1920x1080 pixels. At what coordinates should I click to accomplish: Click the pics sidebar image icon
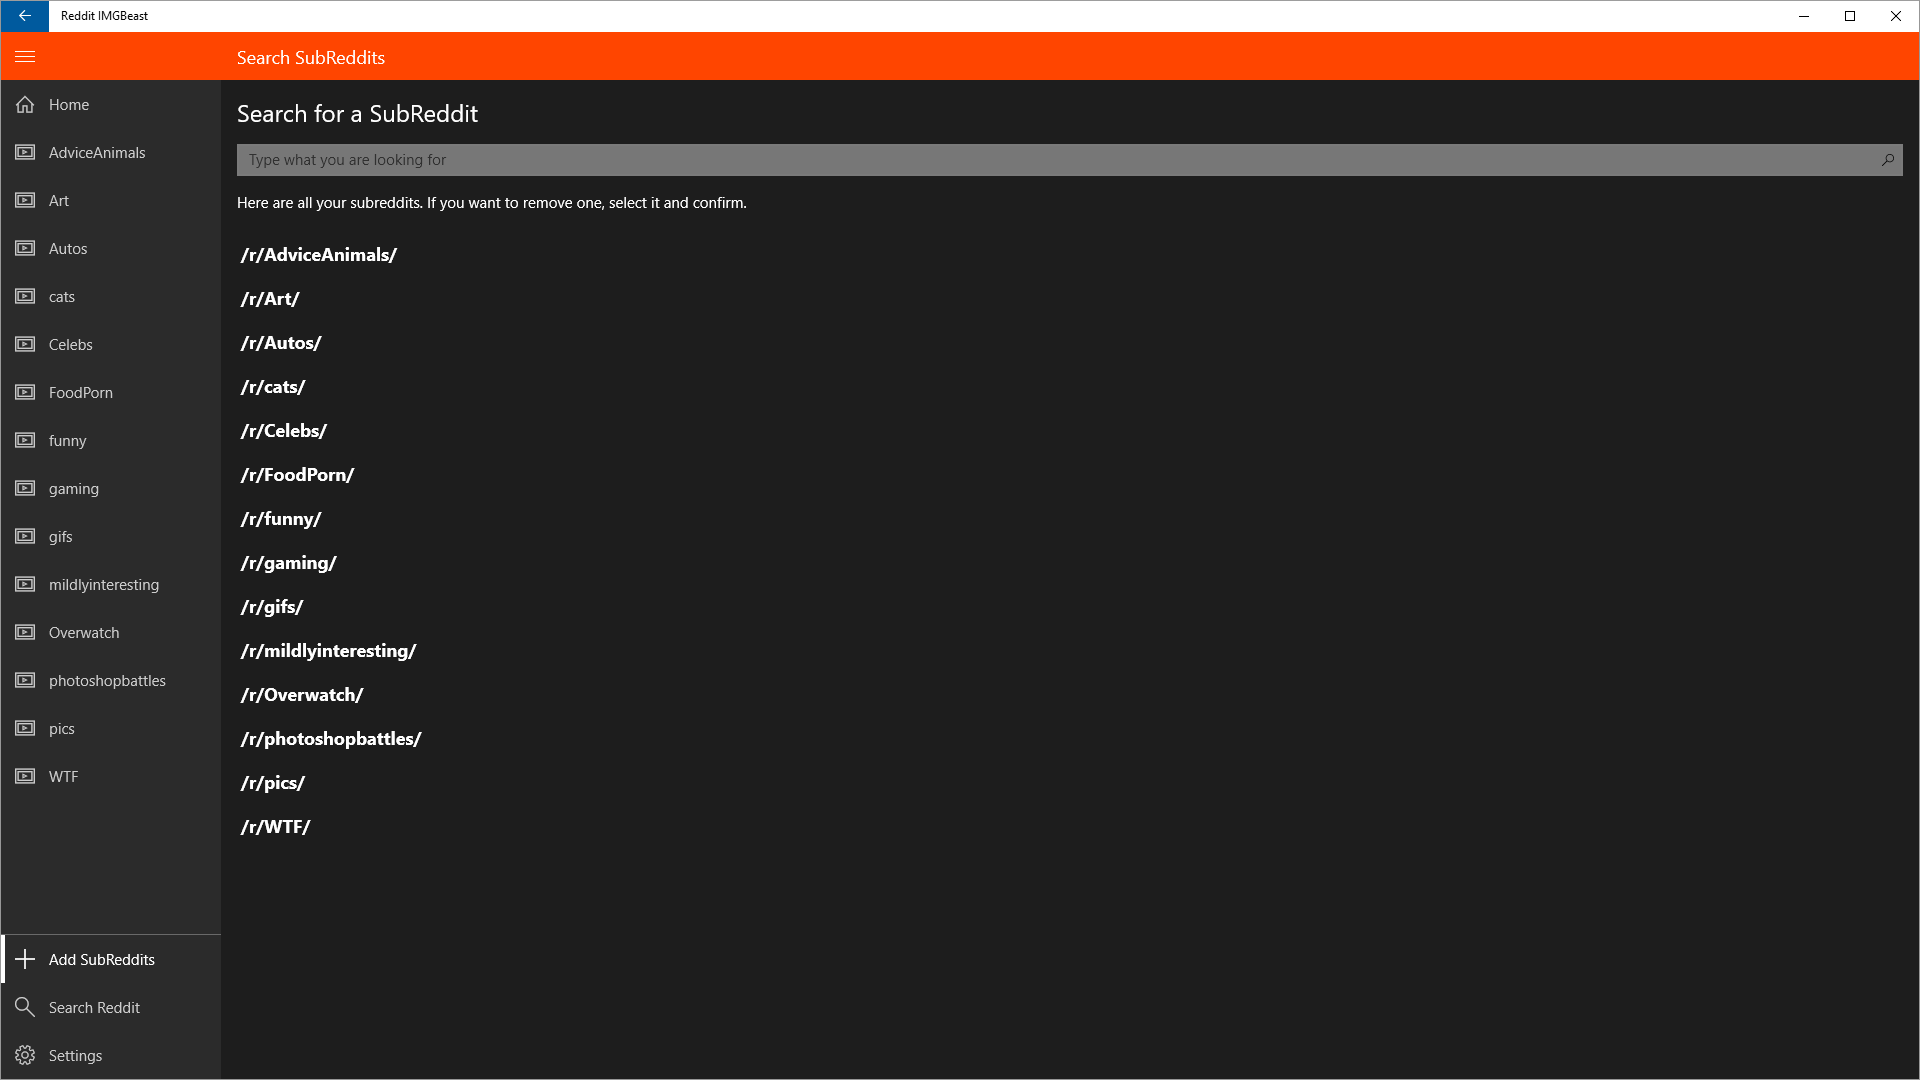(25, 728)
